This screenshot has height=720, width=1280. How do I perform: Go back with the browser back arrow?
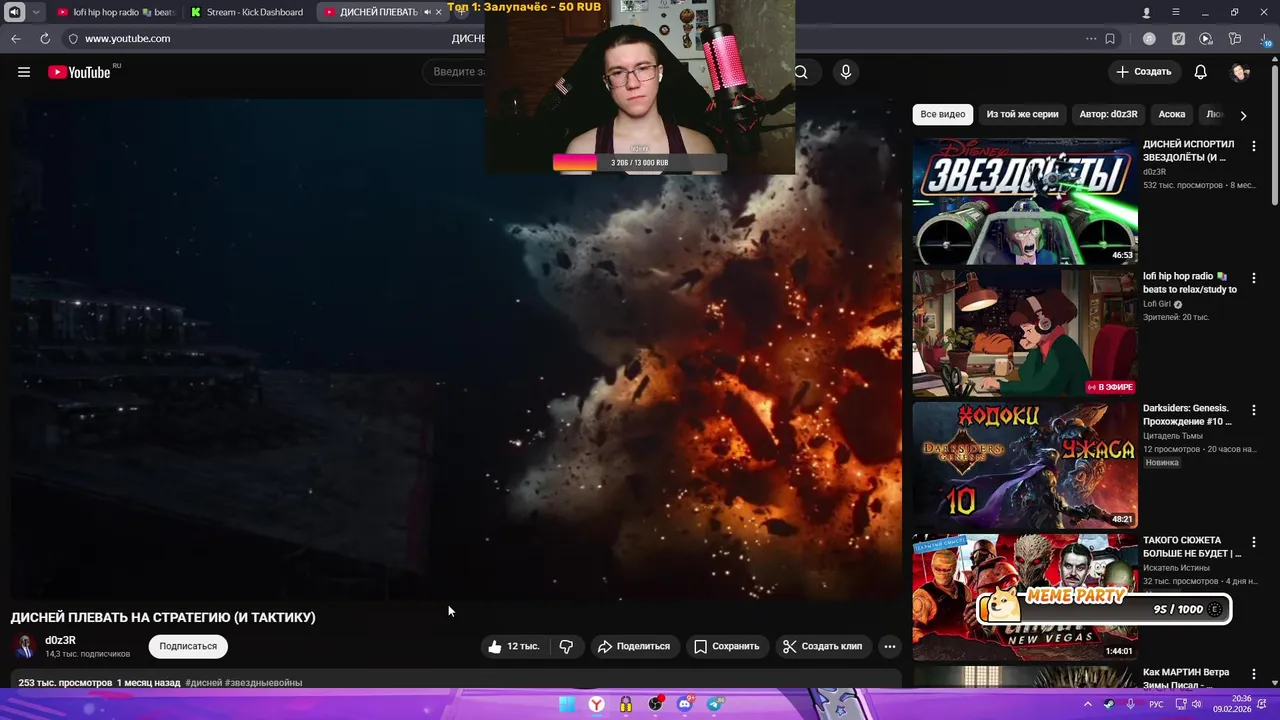[16, 38]
